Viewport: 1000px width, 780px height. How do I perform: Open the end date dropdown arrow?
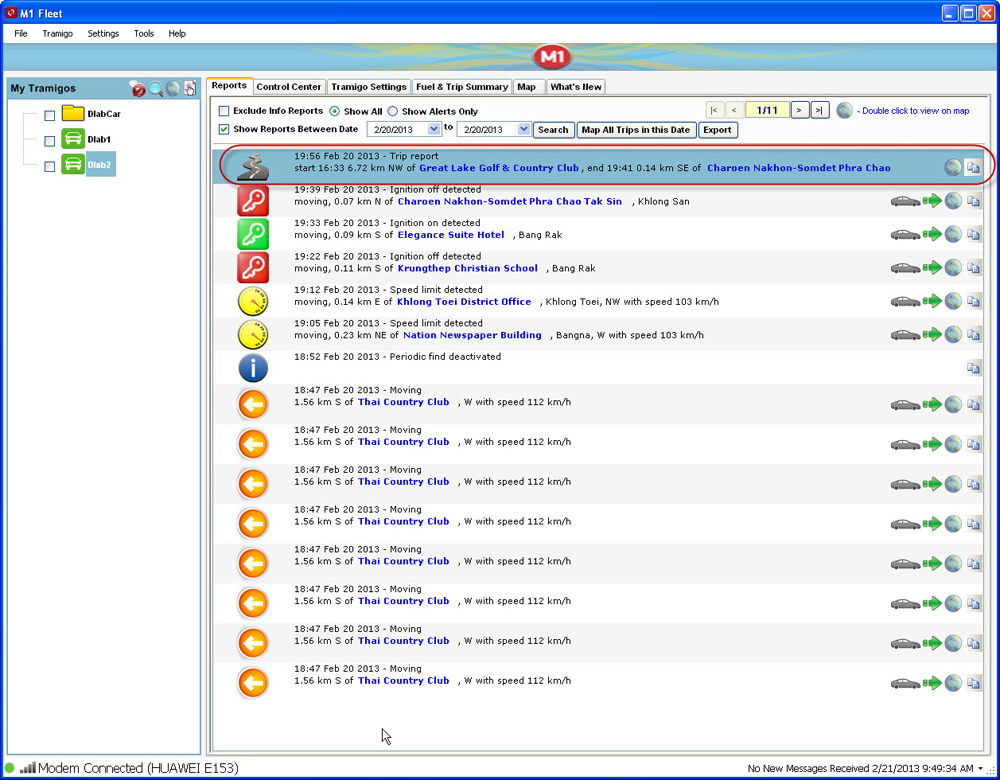(524, 129)
